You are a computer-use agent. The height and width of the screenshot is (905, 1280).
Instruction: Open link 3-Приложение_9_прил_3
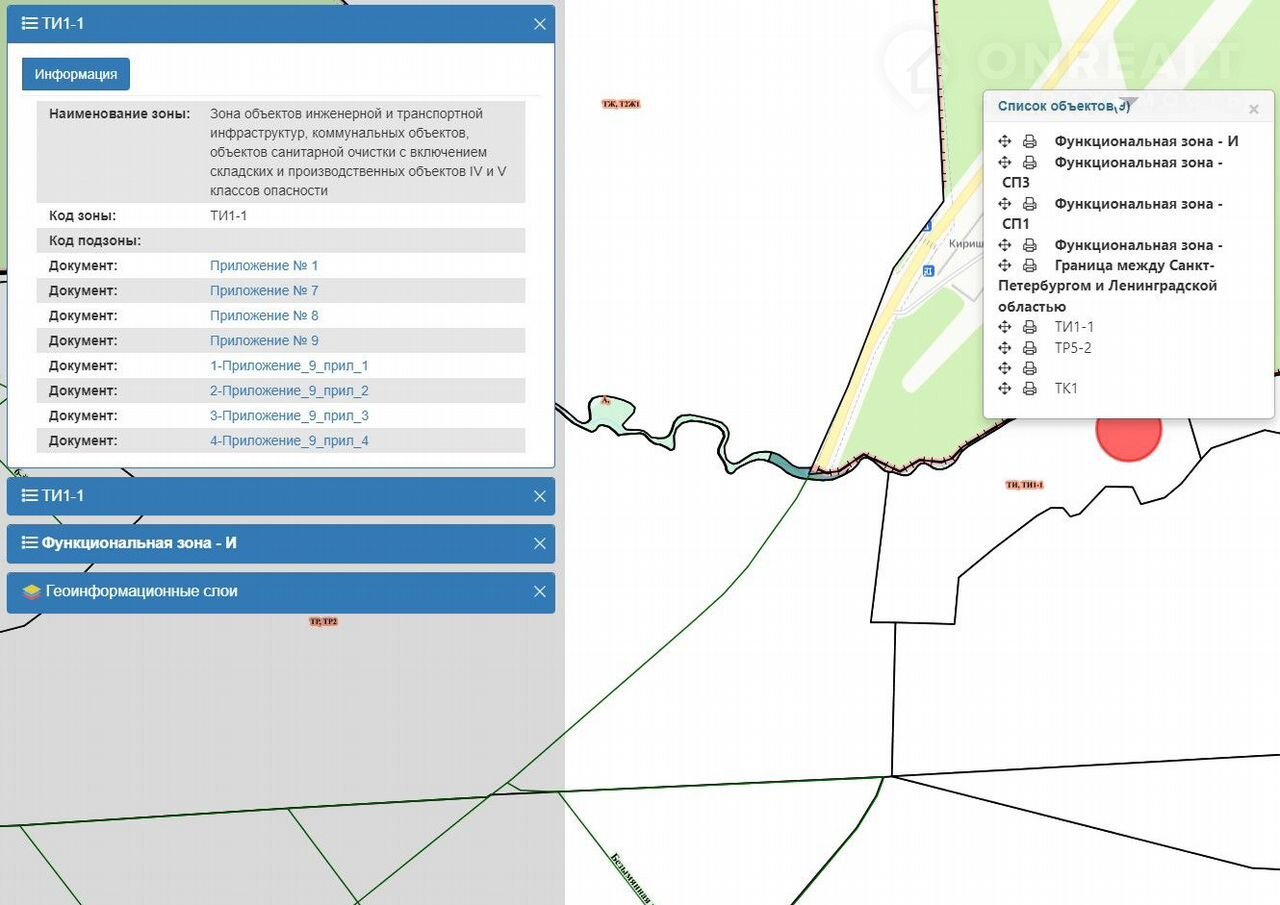[x=289, y=415]
